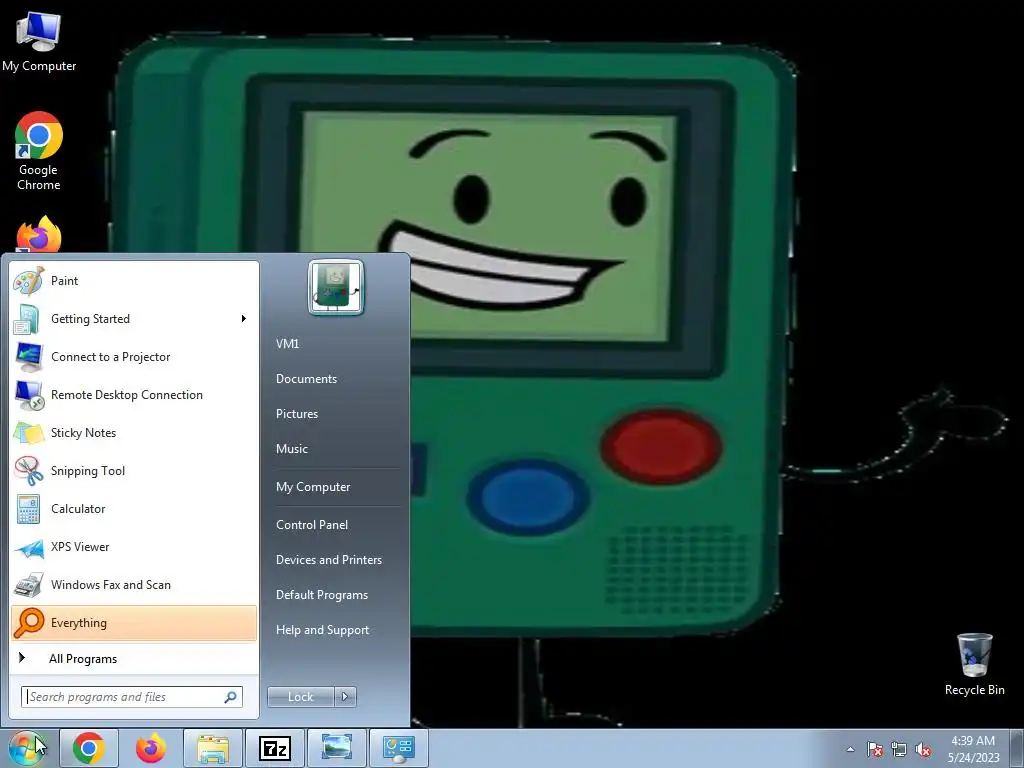The width and height of the screenshot is (1024, 768).
Task: Open 7-Zip from the taskbar
Action: [x=275, y=748]
